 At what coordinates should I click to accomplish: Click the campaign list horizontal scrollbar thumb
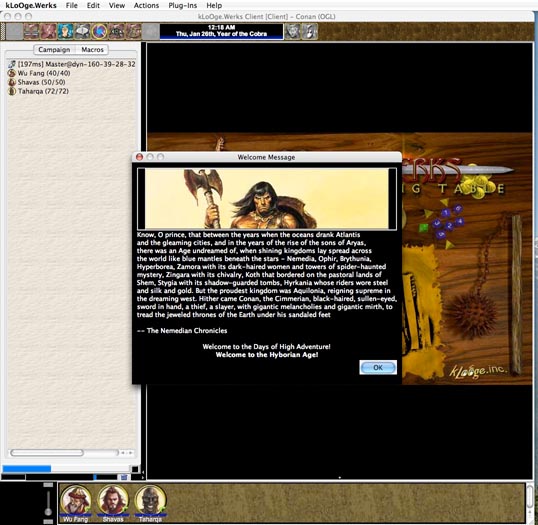pyautogui.click(x=47, y=453)
